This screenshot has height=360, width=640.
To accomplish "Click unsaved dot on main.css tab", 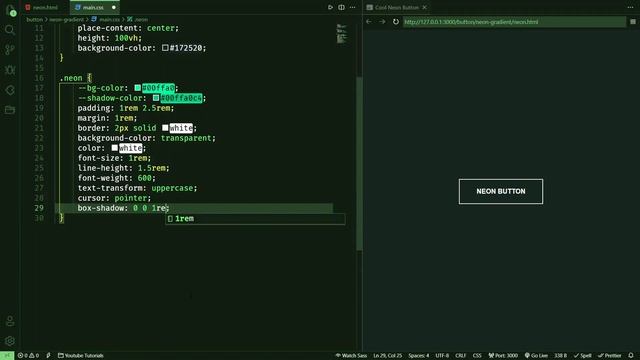I will point(114,7).
